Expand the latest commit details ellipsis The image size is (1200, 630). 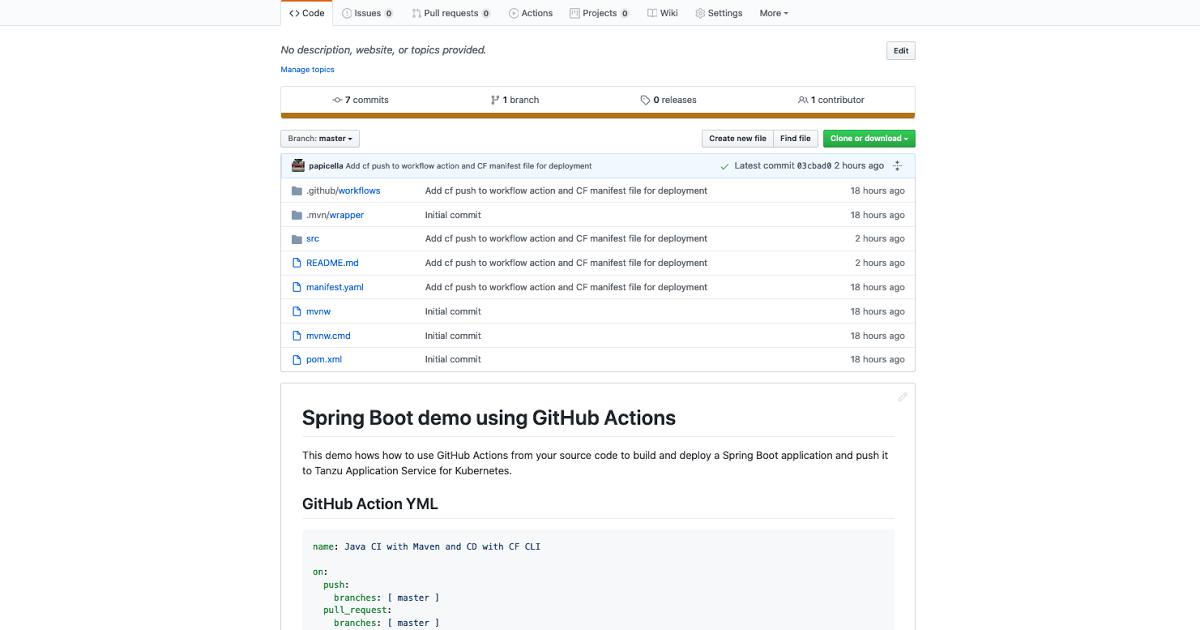[x=897, y=166]
